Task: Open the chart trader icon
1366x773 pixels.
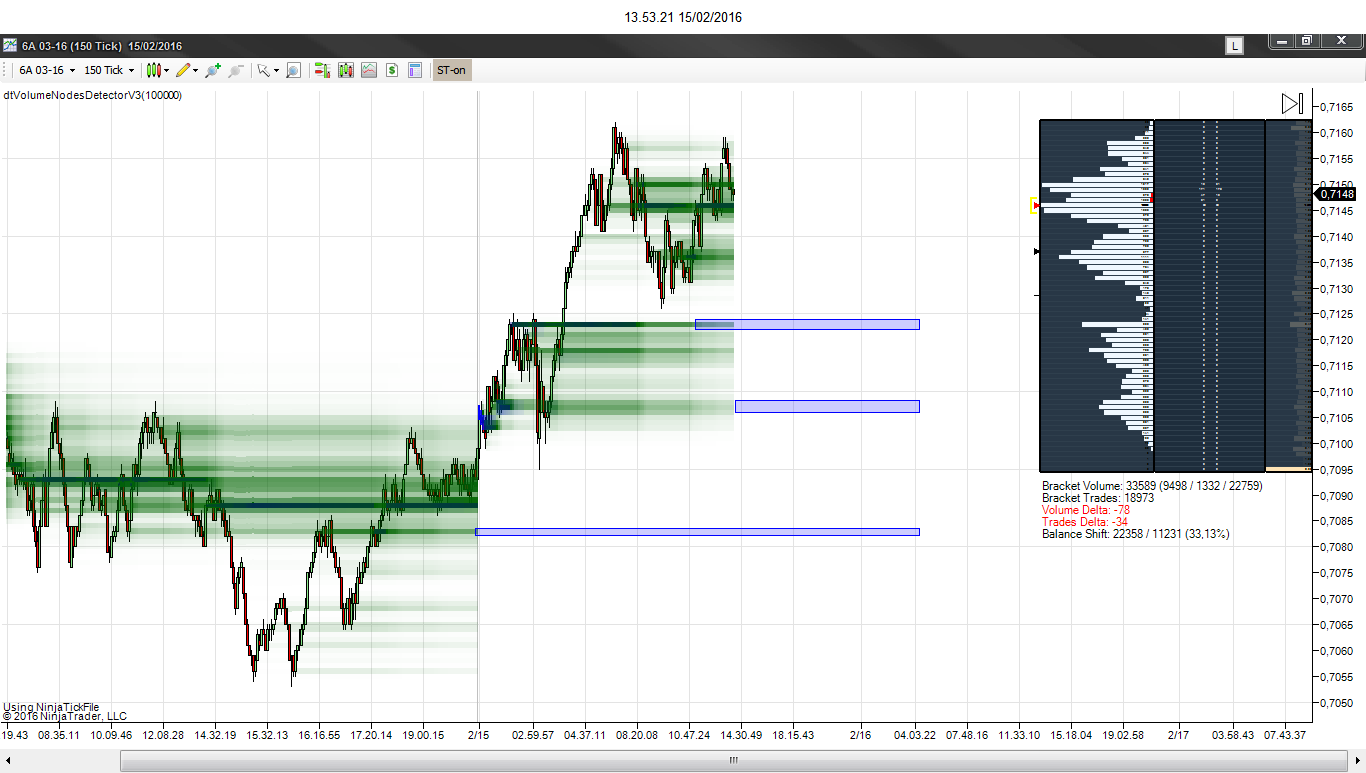Action: (x=323, y=70)
